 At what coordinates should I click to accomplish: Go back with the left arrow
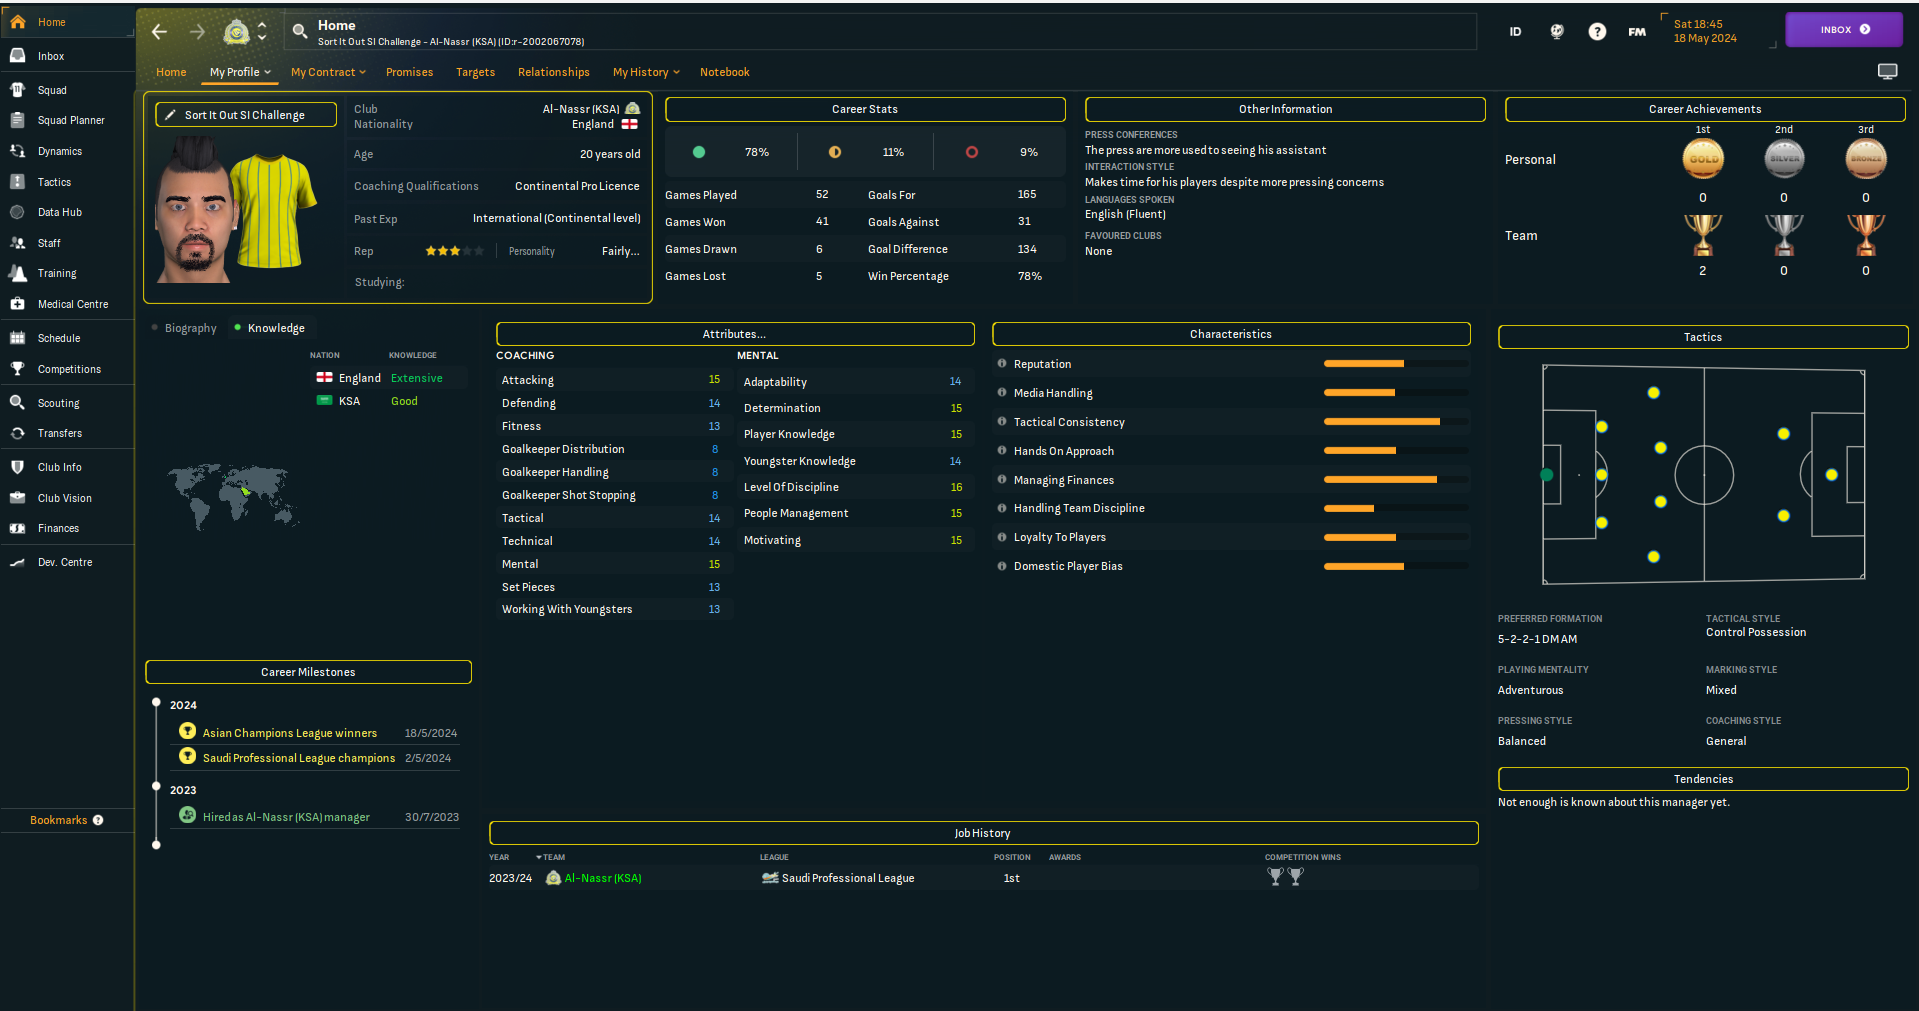pyautogui.click(x=159, y=32)
